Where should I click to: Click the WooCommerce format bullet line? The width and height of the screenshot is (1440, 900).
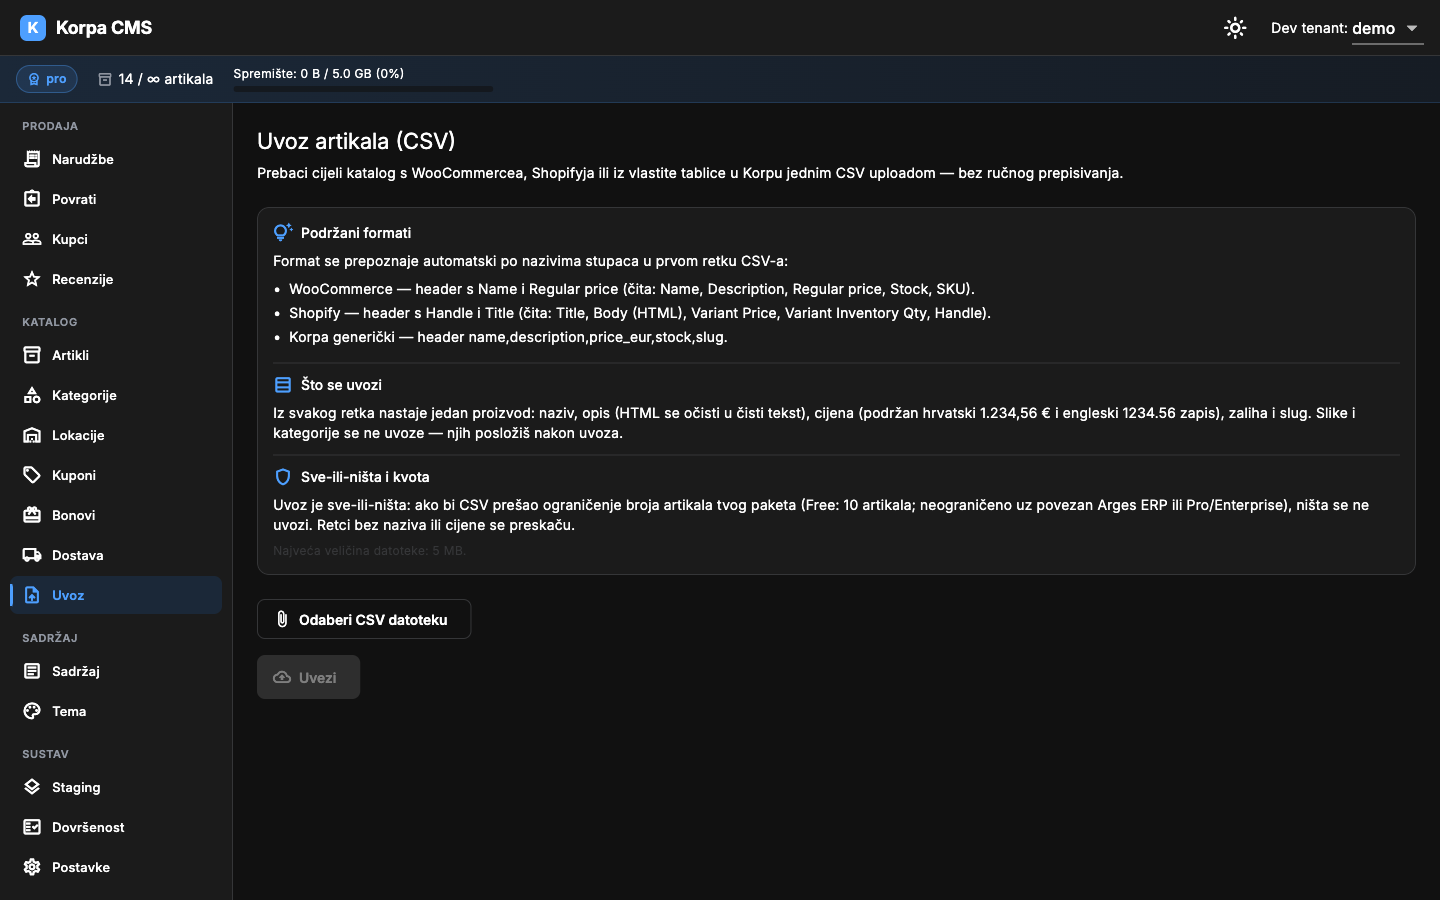[632, 289]
